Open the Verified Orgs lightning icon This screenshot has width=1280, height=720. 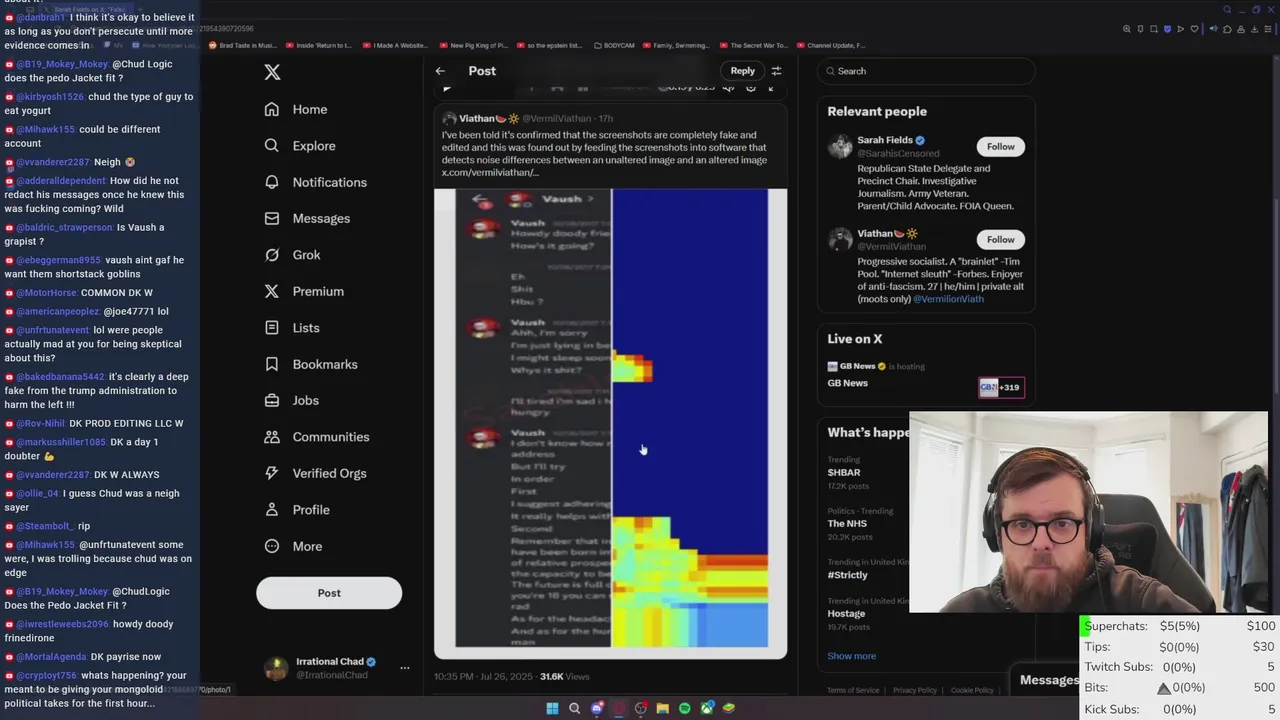point(272,473)
